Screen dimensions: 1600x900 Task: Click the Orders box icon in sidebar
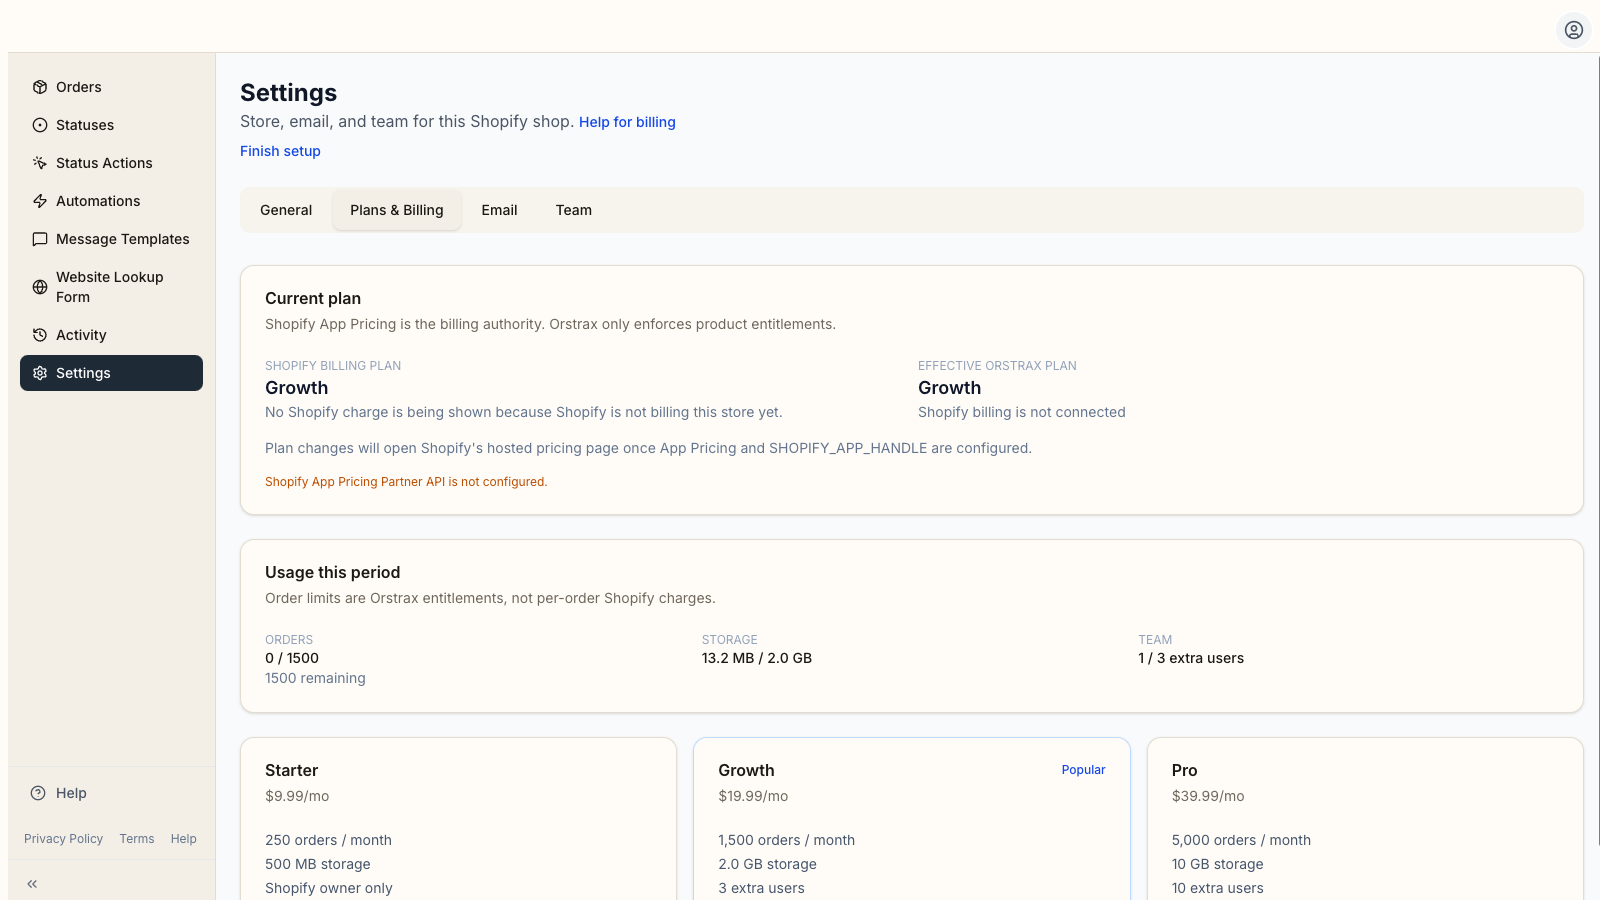point(40,87)
